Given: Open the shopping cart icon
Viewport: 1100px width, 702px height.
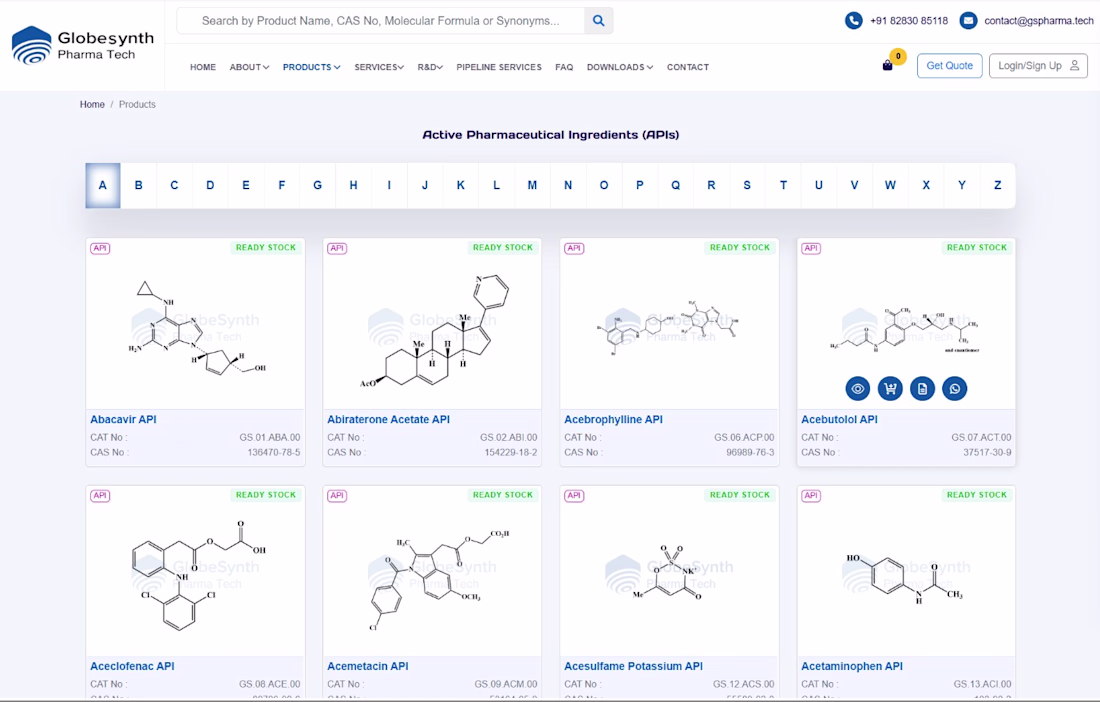Looking at the screenshot, I should (887, 65).
